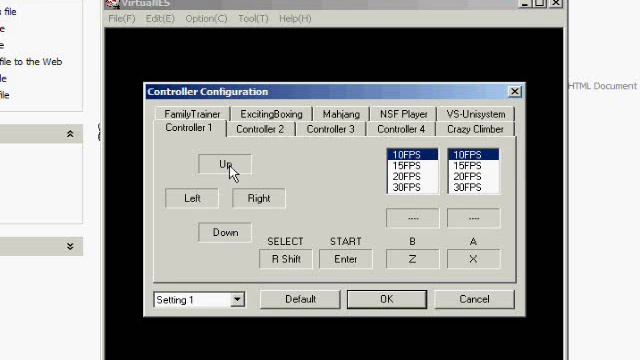The image size is (640, 360).
Task: Open the Controller 3 tab
Action: (331, 129)
